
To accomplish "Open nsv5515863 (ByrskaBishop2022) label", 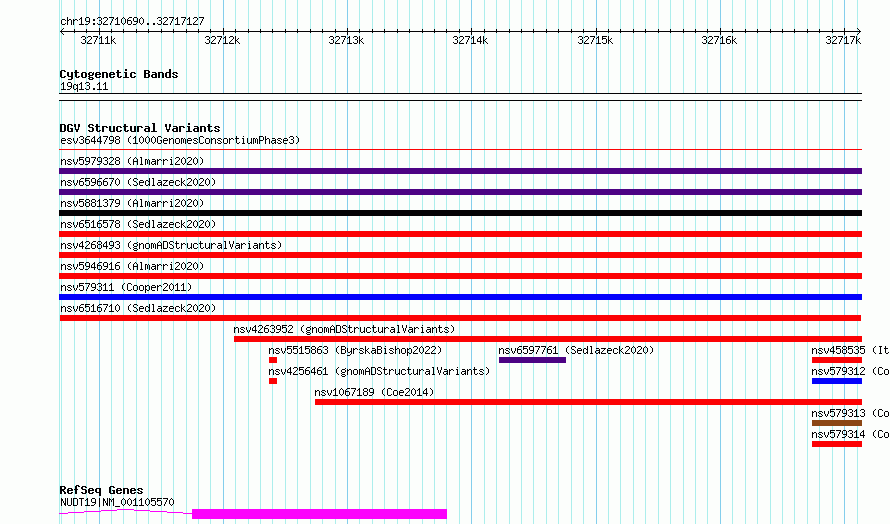I will pyautogui.click(x=355, y=350).
